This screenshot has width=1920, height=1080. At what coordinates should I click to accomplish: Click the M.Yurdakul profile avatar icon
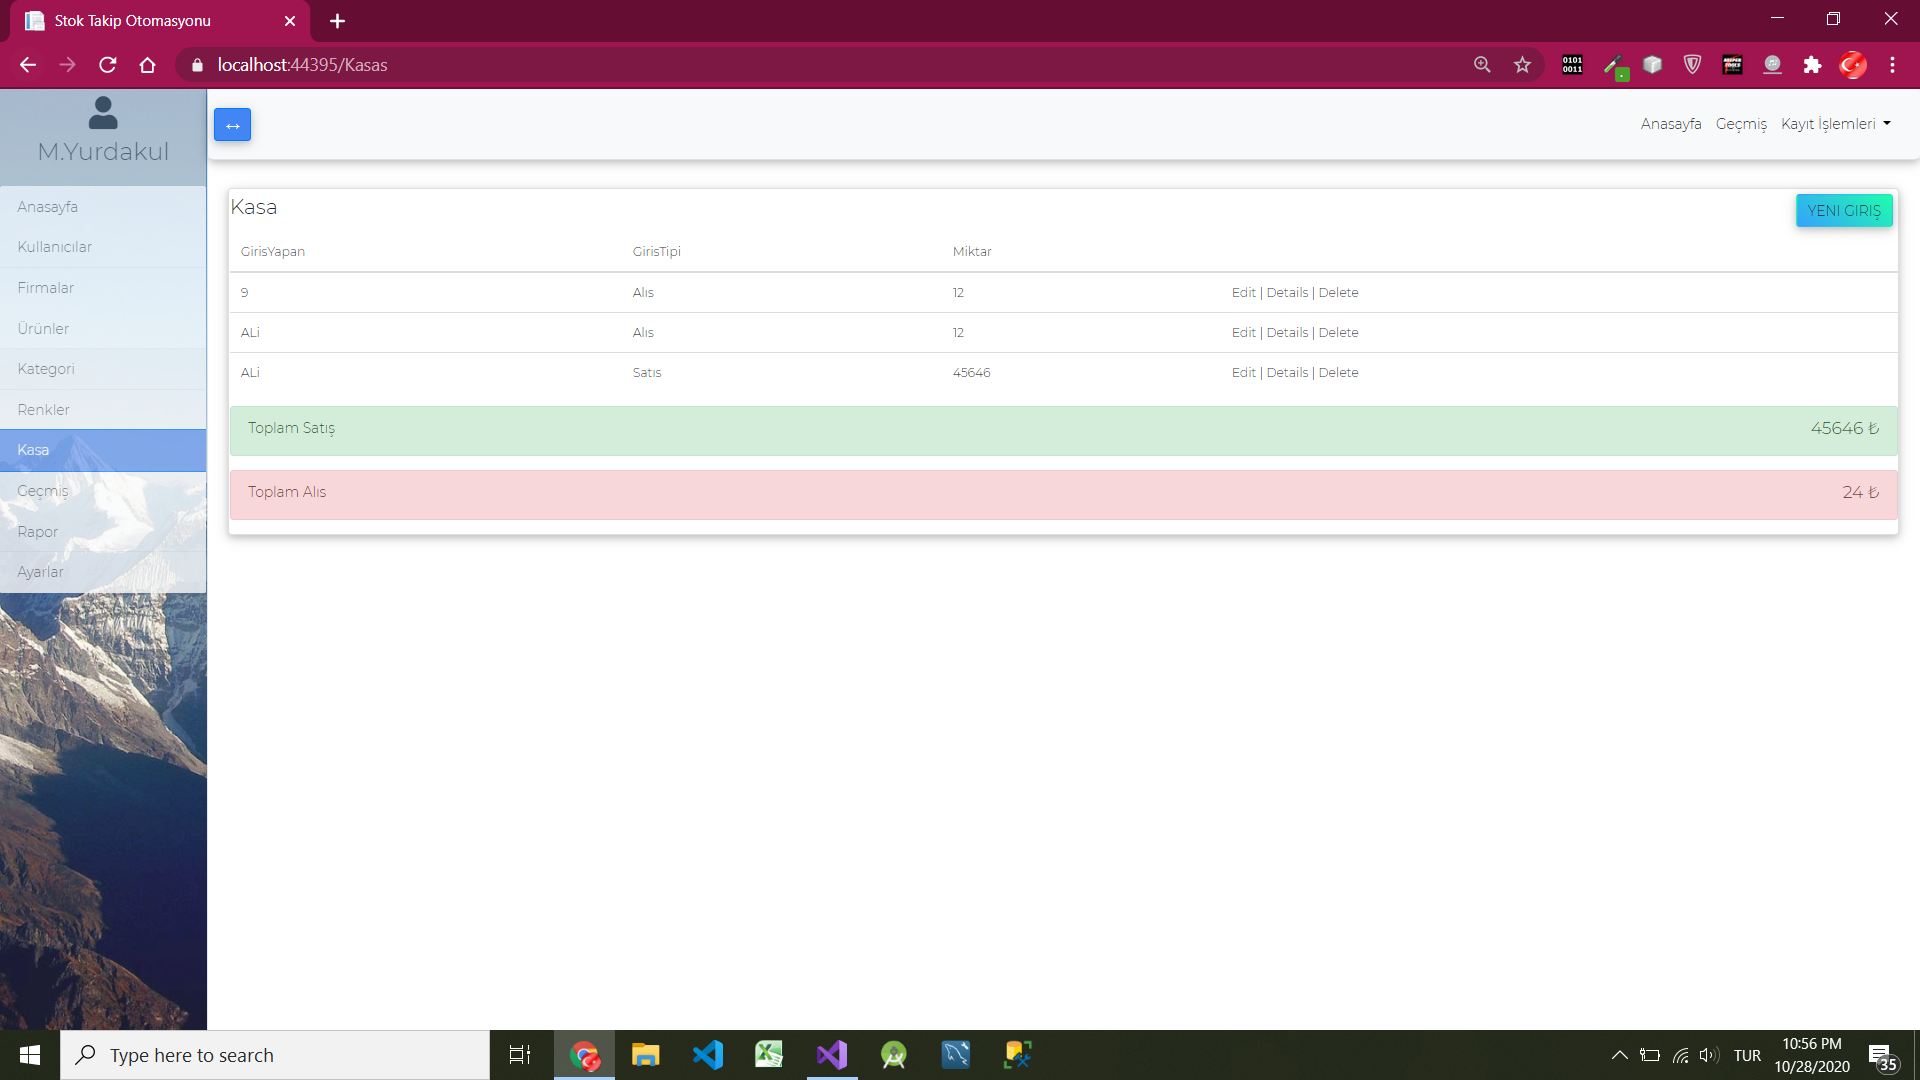[103, 112]
